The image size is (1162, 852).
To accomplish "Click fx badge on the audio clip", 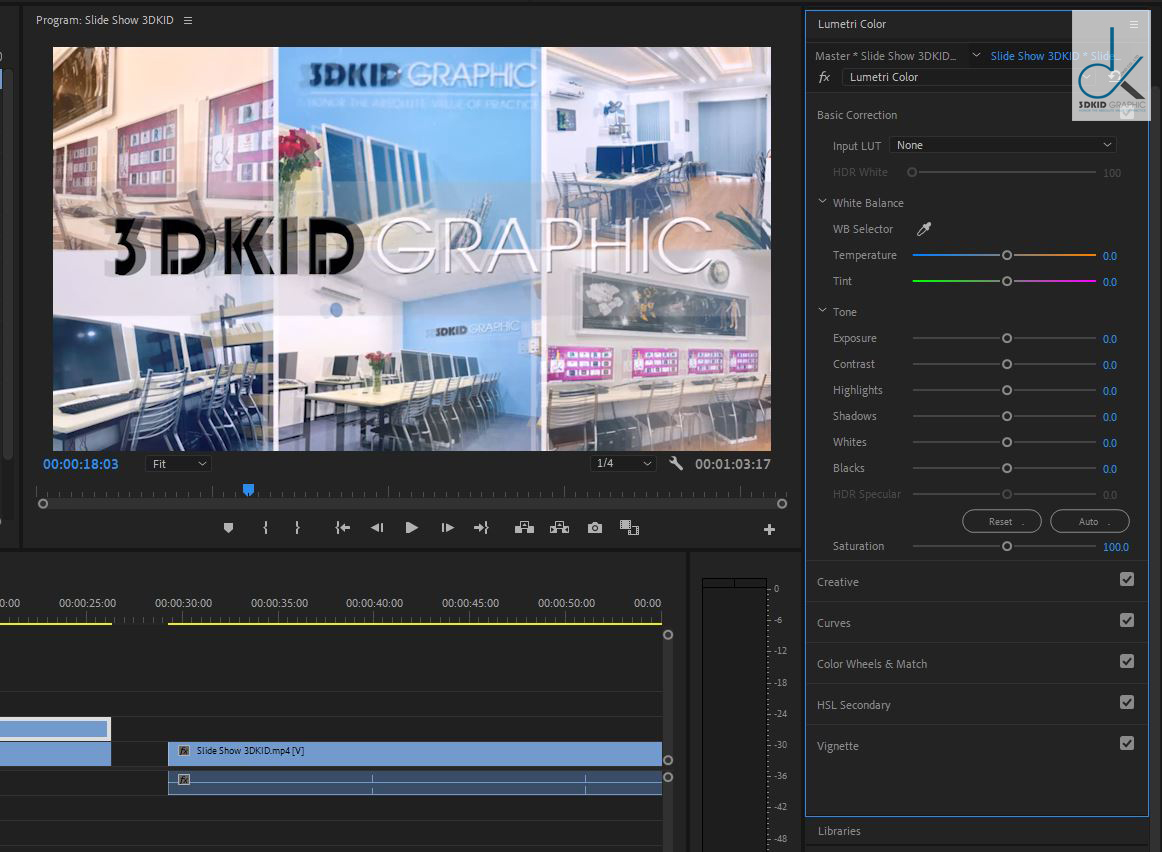I will click(184, 779).
